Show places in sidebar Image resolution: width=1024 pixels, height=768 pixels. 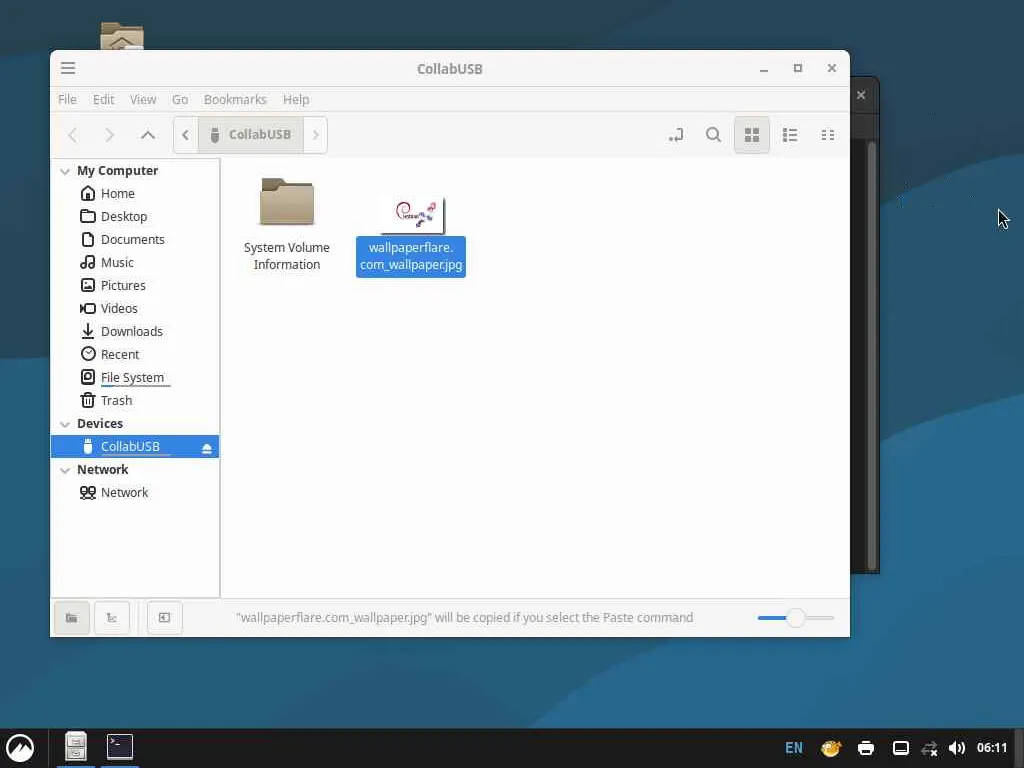pyautogui.click(x=72, y=618)
